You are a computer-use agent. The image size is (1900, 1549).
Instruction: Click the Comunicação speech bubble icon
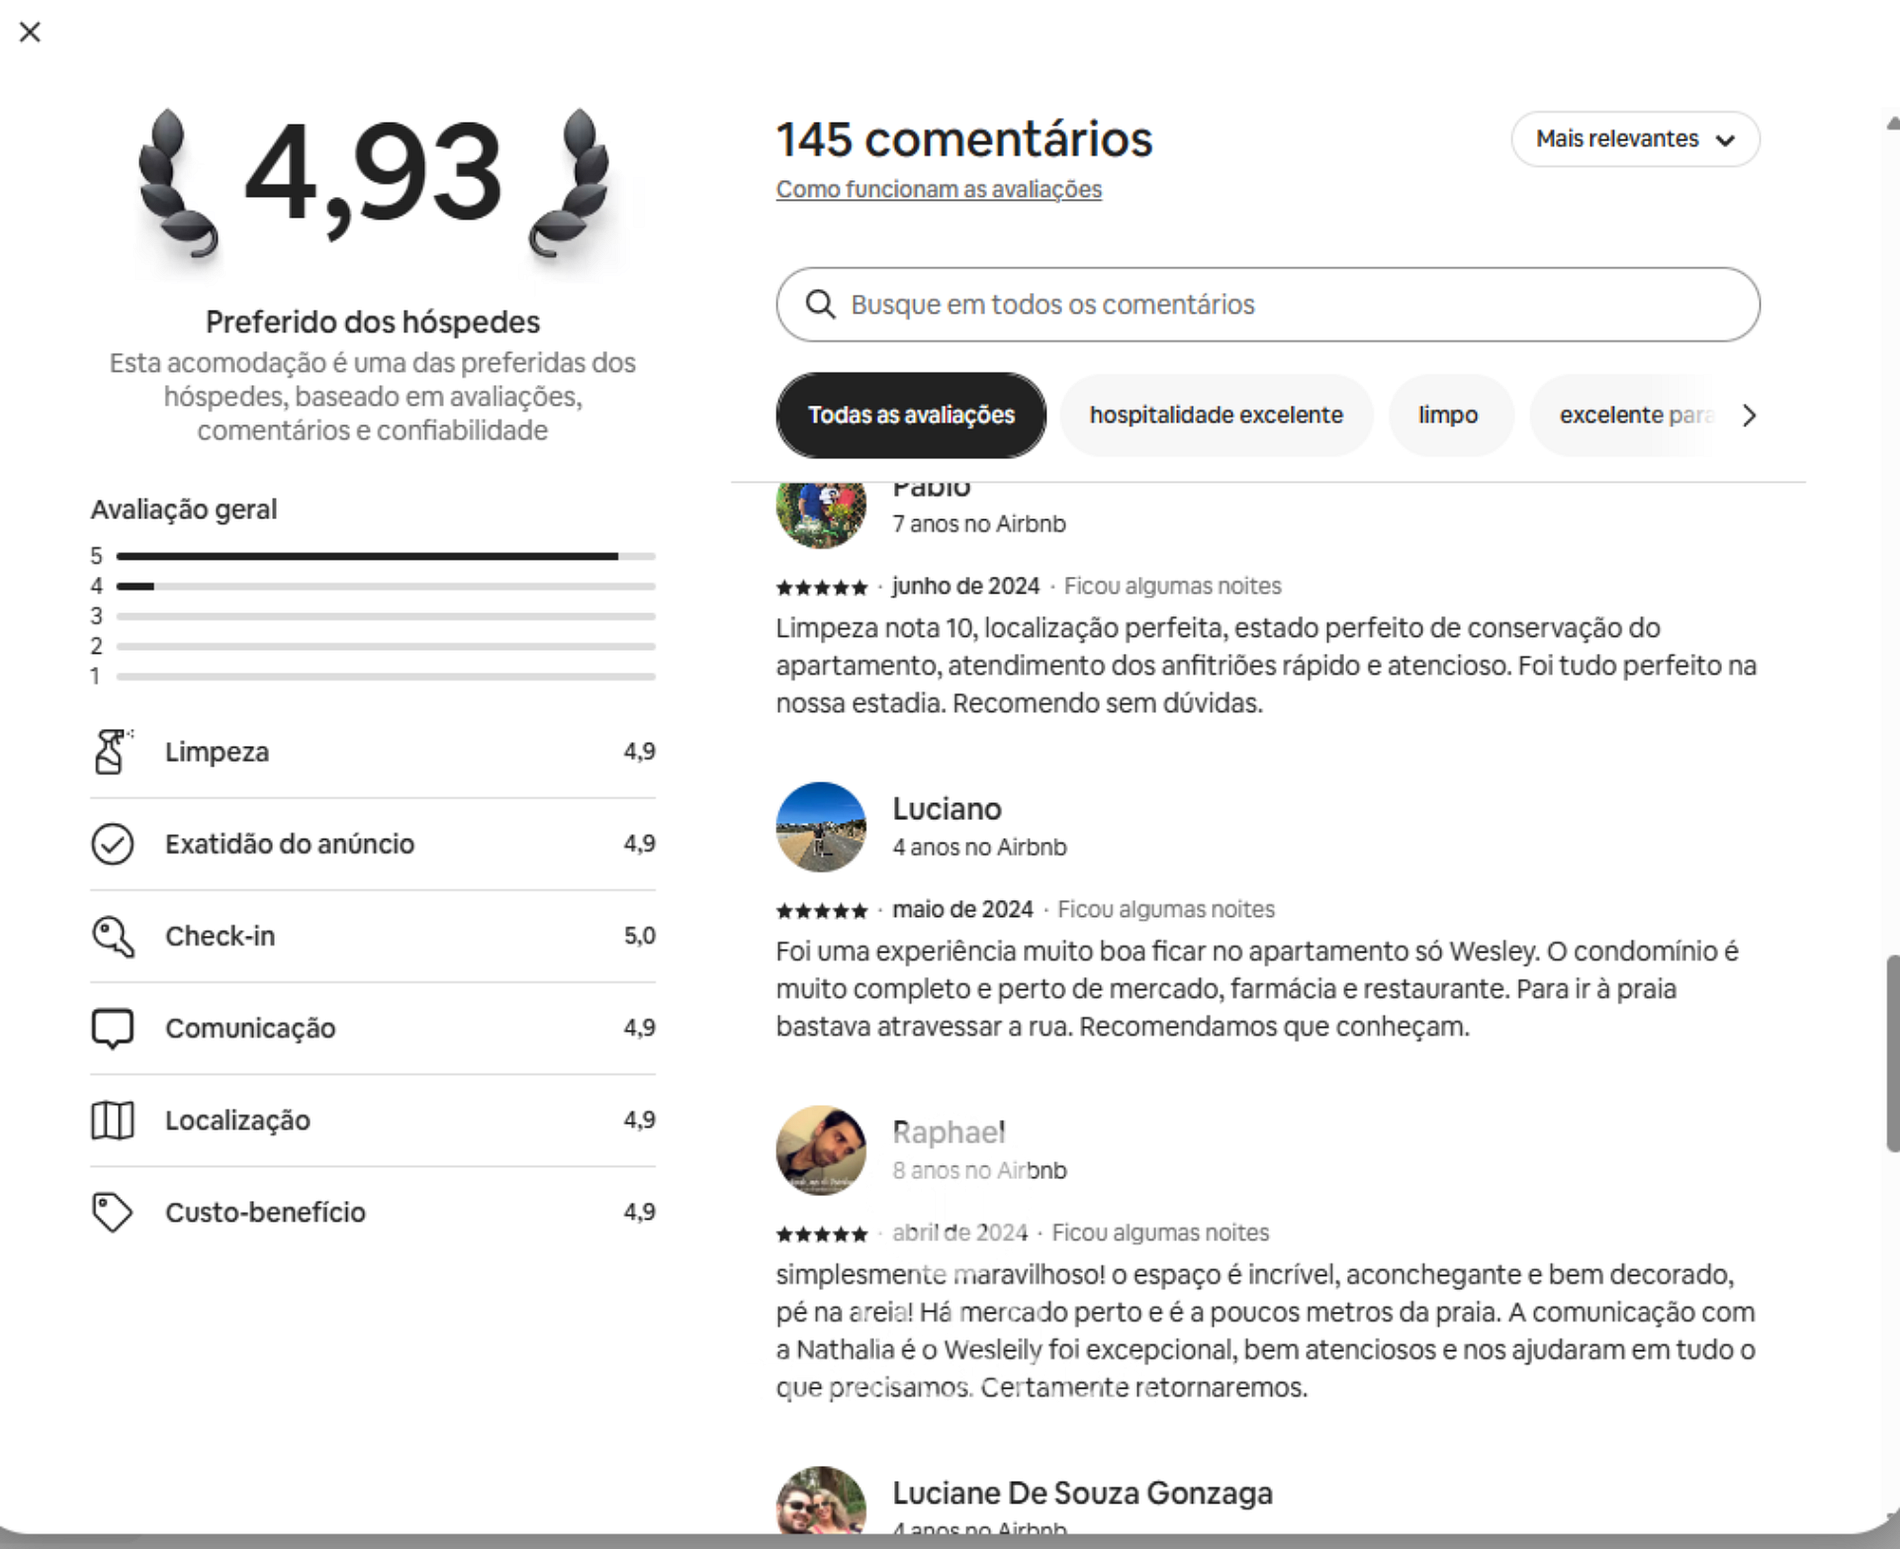coord(112,1028)
